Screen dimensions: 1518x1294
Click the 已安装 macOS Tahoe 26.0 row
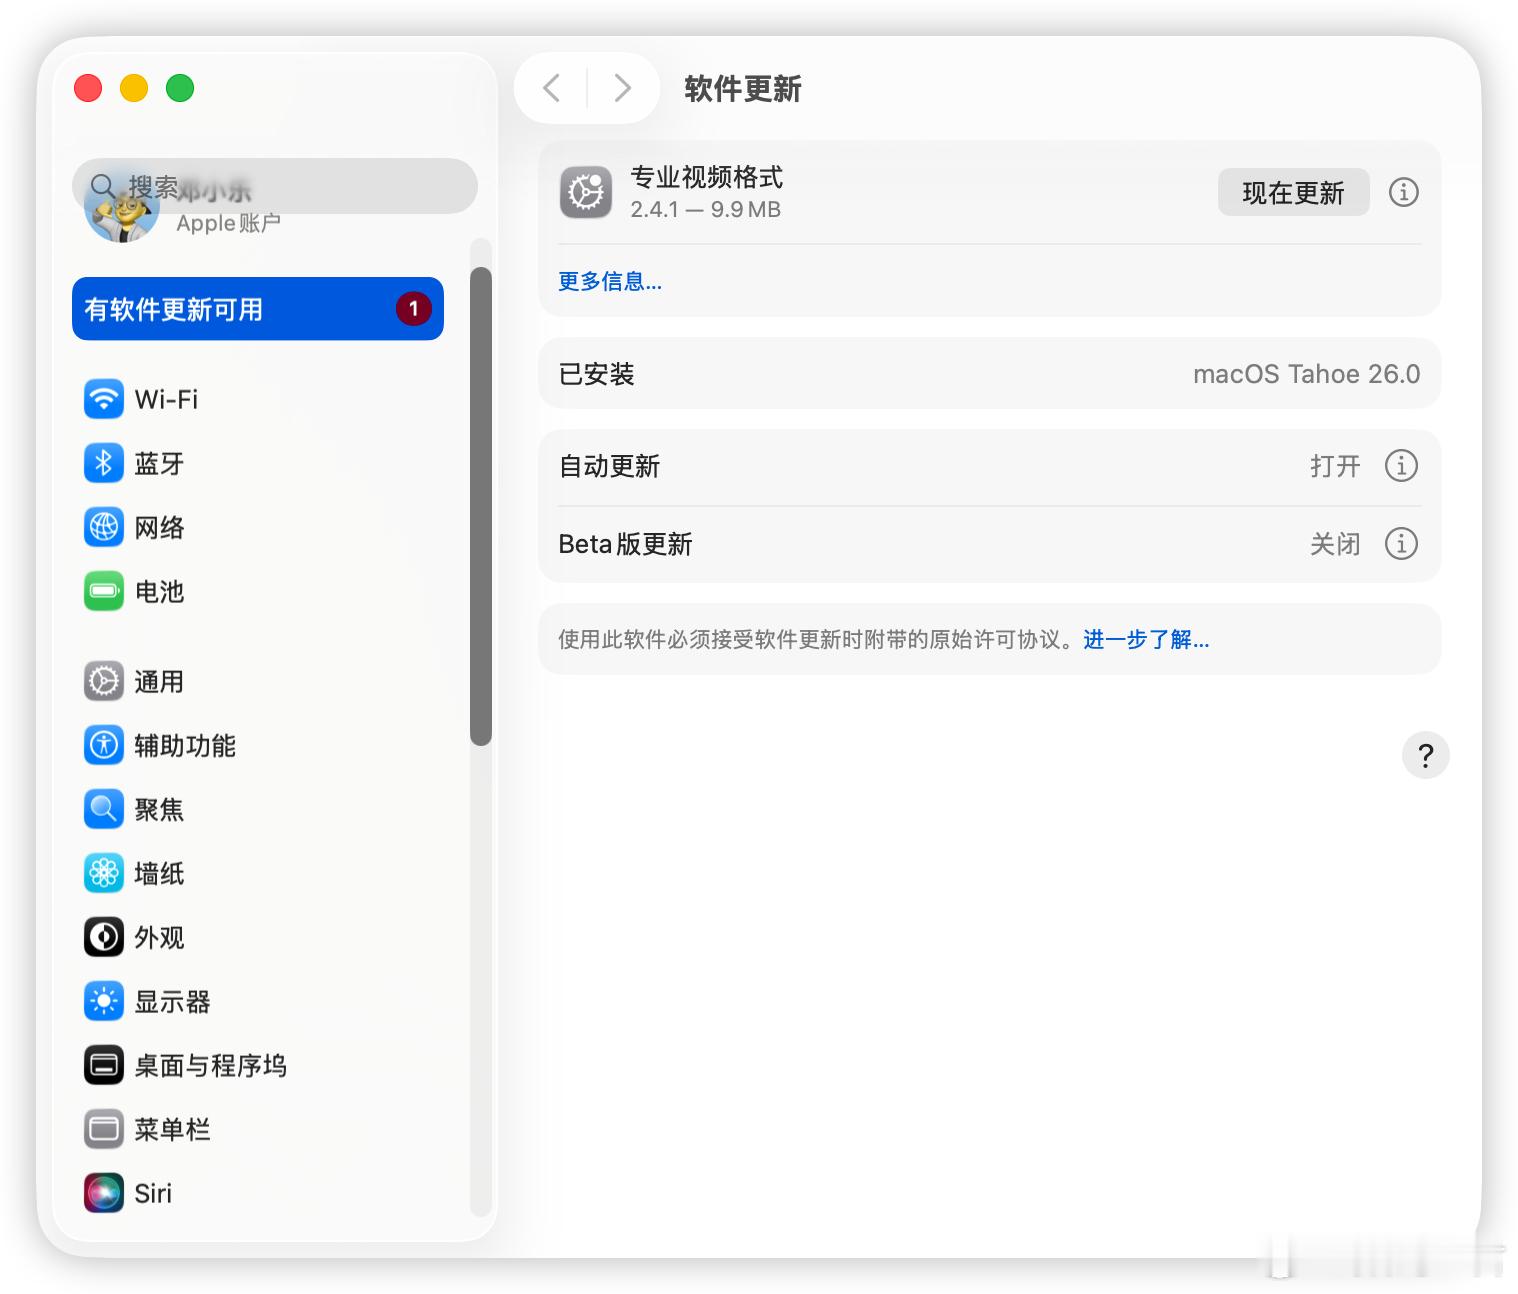[x=990, y=373]
